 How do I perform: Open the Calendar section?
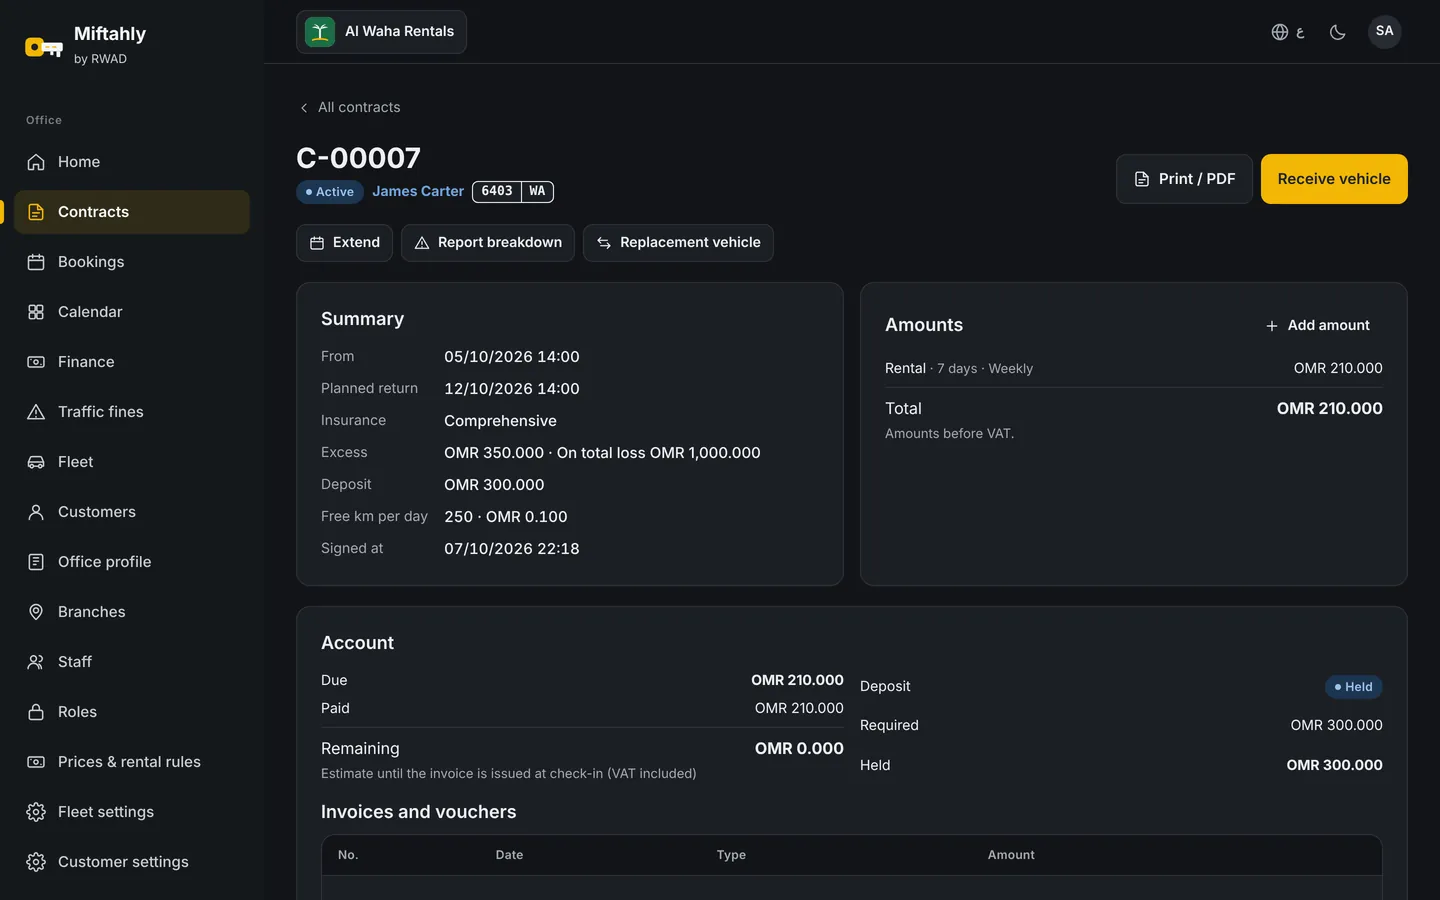132,312
